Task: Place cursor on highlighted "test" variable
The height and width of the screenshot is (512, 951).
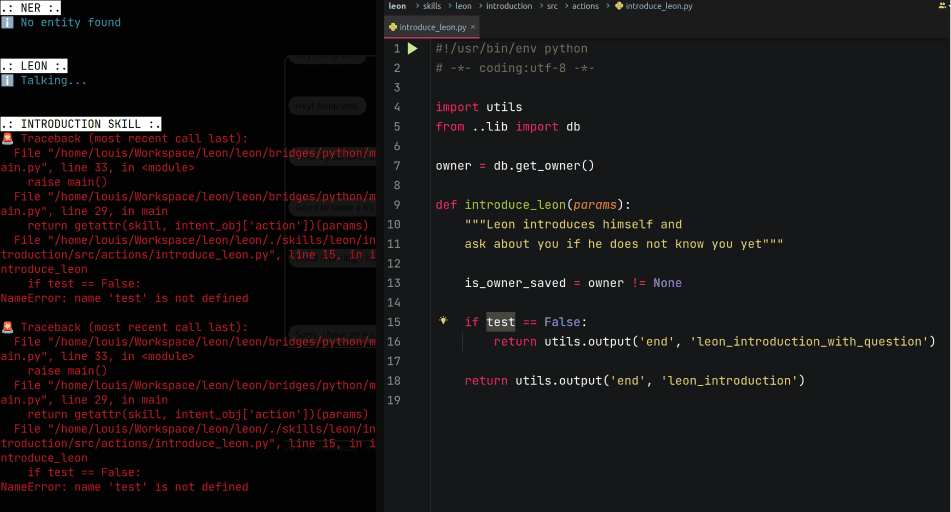Action: pos(500,322)
